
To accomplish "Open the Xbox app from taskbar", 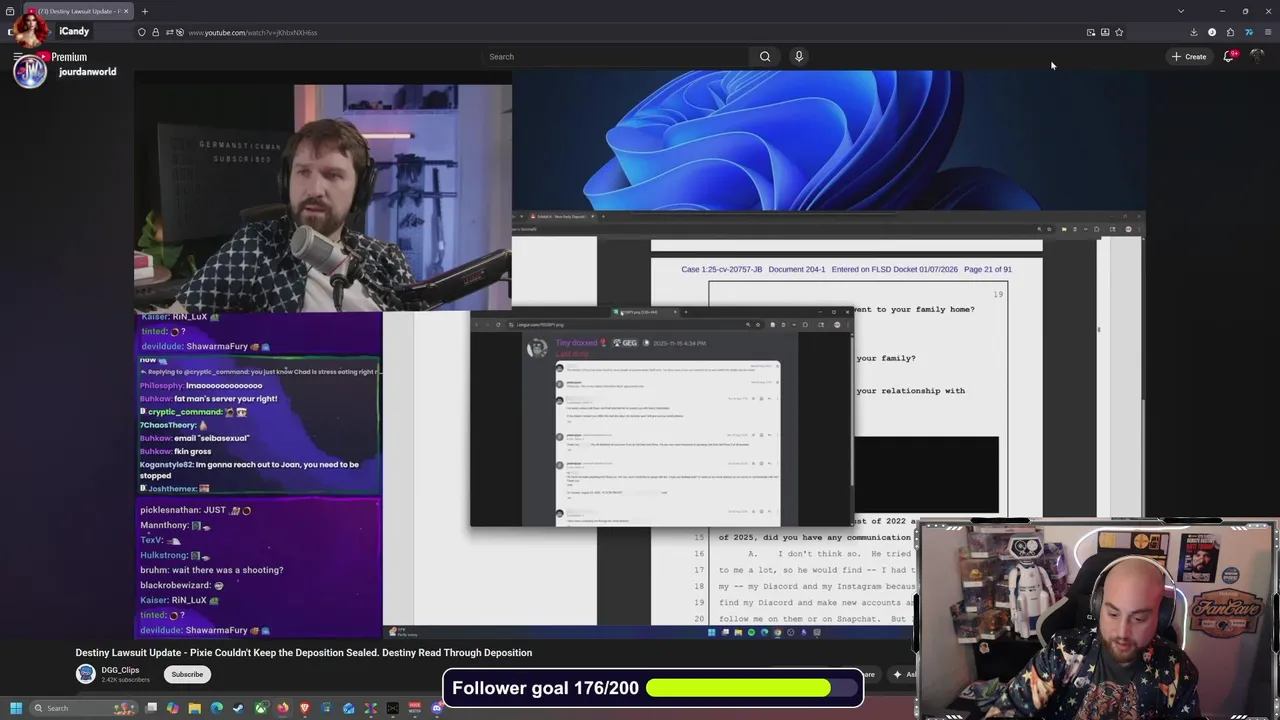I will click(x=262, y=708).
